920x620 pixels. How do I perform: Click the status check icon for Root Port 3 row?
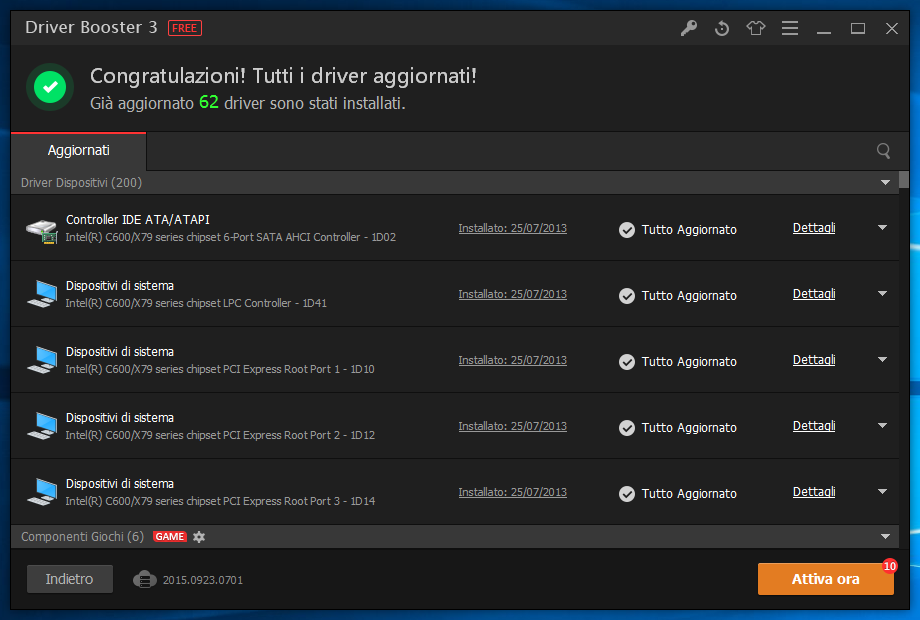[627, 494]
